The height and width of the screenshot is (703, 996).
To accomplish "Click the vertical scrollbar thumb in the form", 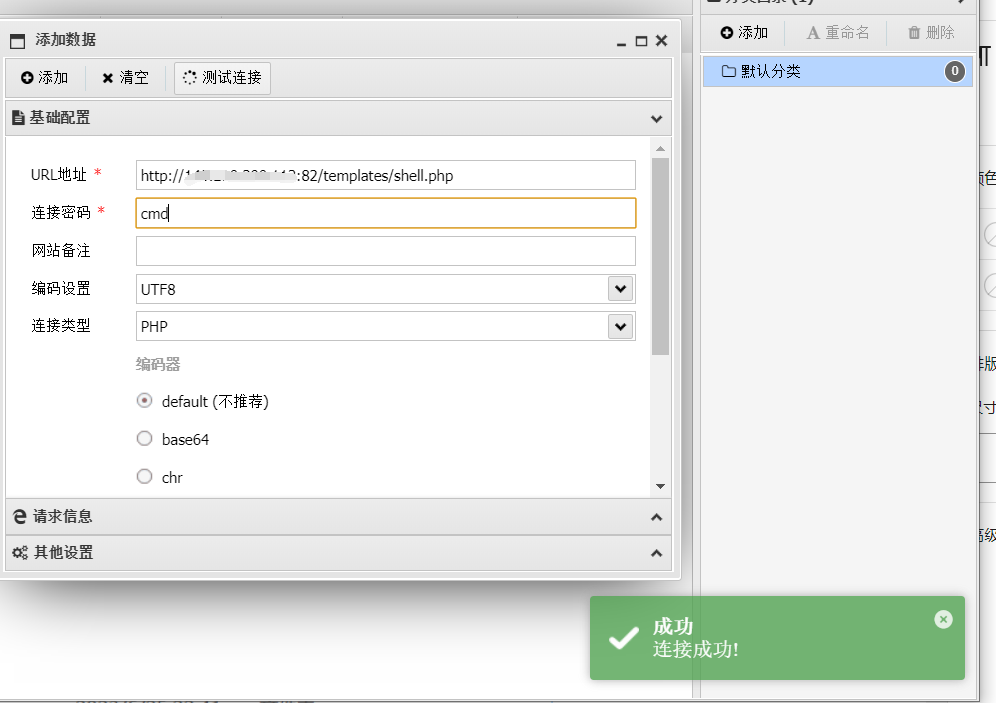I will tap(661, 257).
